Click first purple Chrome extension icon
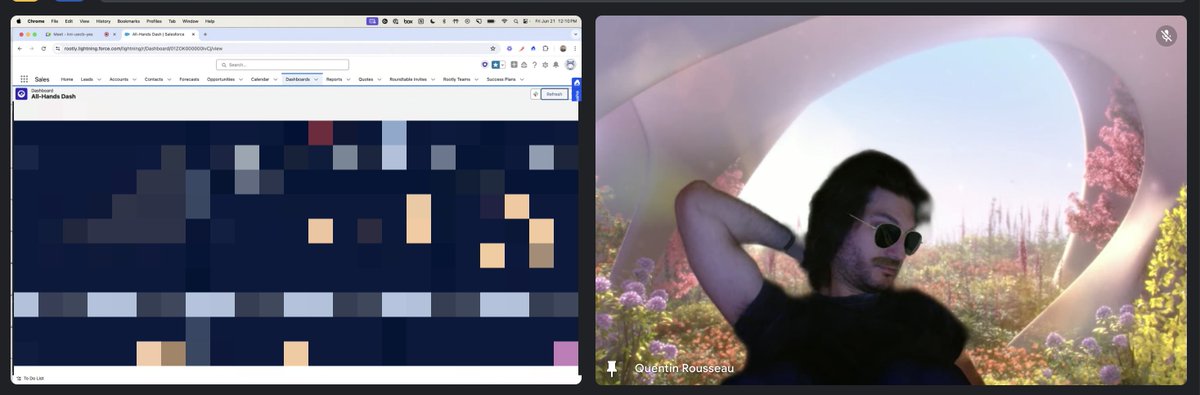 509,48
